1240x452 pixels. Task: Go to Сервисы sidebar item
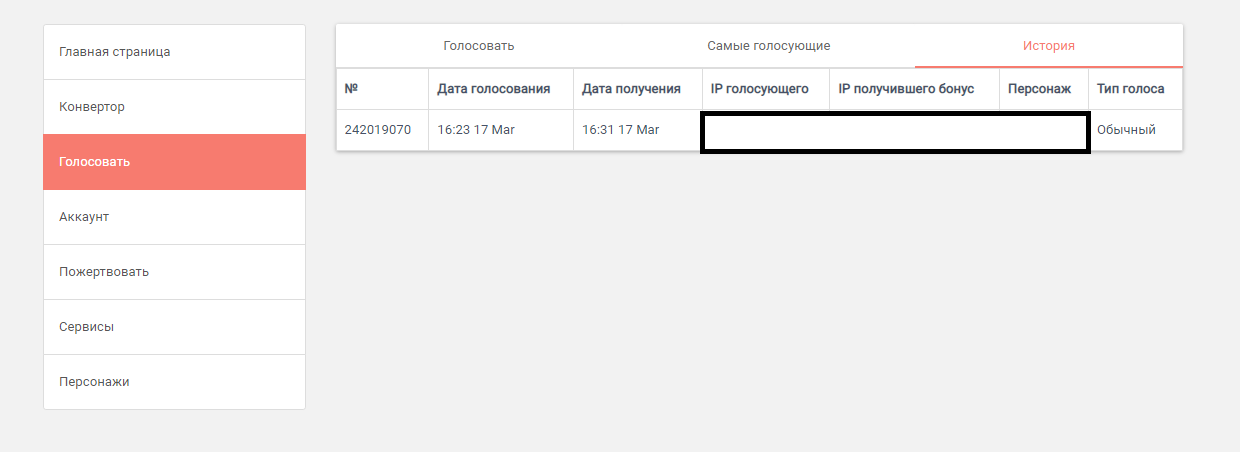point(174,327)
